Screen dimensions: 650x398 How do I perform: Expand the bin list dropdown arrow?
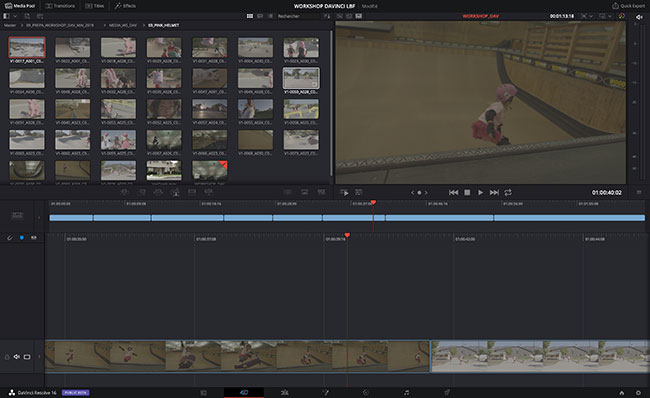tap(15, 16)
